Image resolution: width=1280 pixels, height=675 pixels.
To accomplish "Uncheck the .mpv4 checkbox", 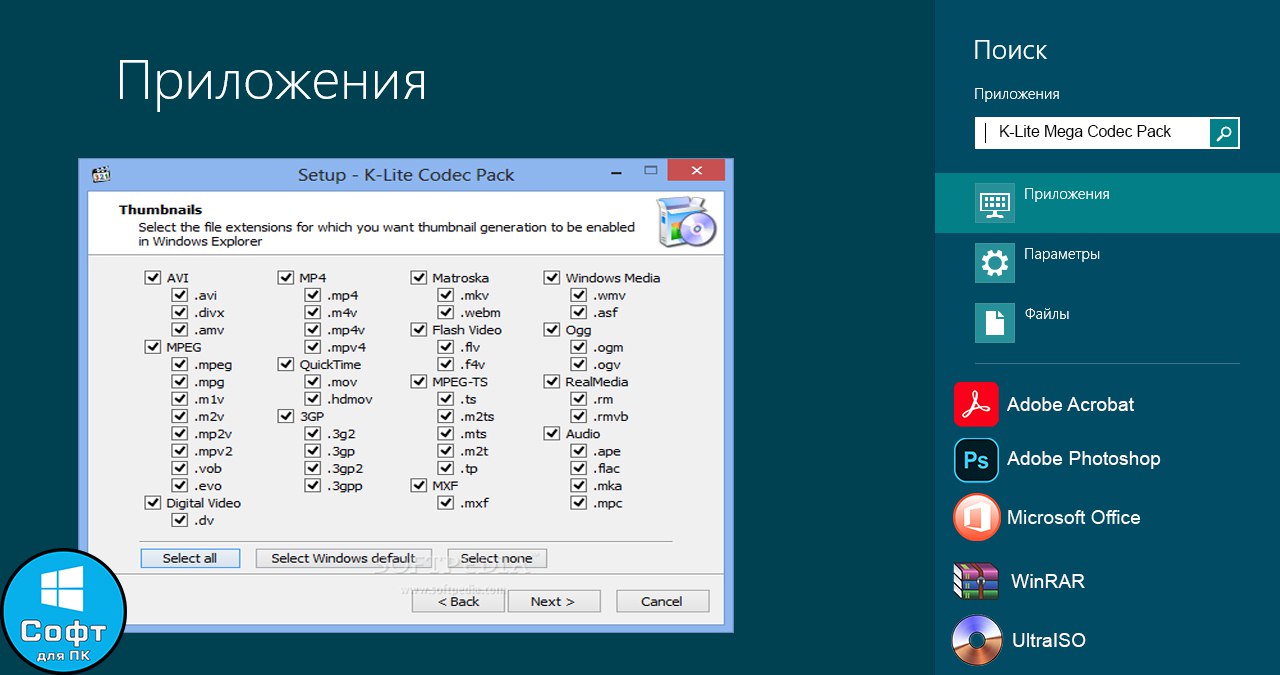I will pyautogui.click(x=312, y=347).
